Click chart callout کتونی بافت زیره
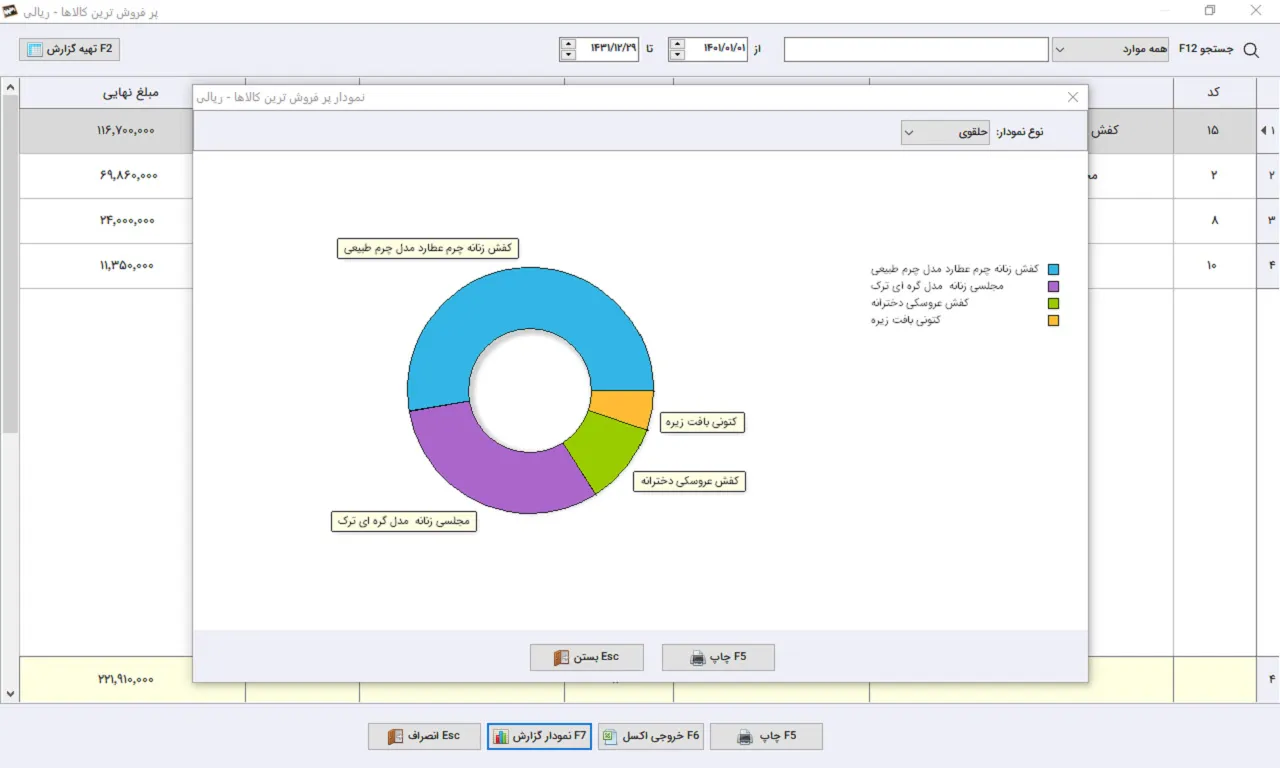The height and width of the screenshot is (768, 1280). [x=704, y=422]
